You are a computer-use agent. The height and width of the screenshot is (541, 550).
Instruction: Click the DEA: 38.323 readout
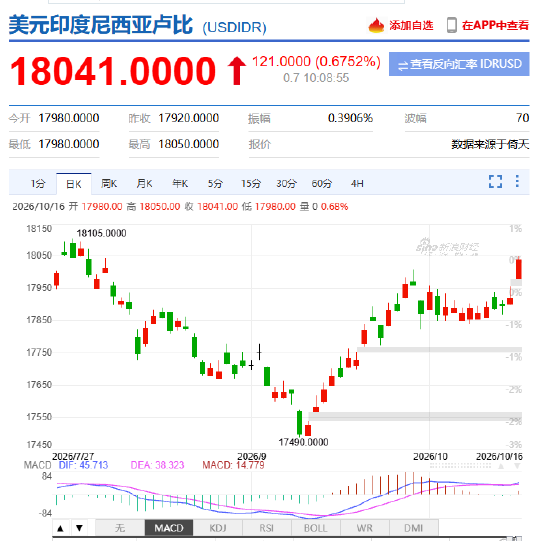(157, 465)
